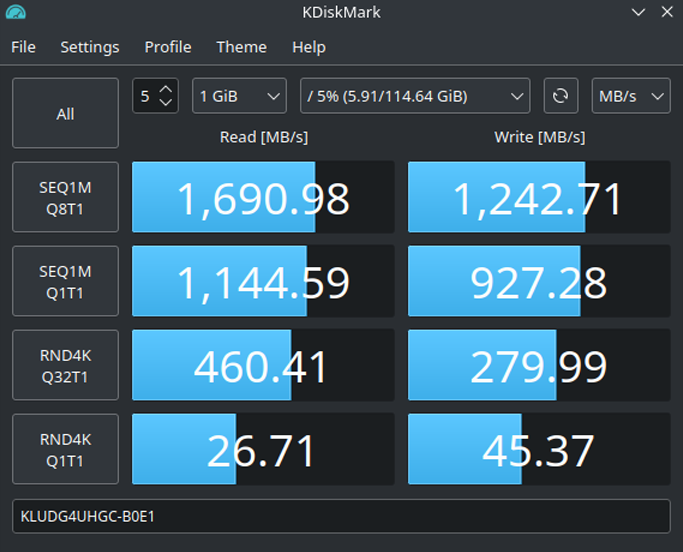Minimize the KDiskMark window
The width and height of the screenshot is (683, 552).
tap(638, 13)
